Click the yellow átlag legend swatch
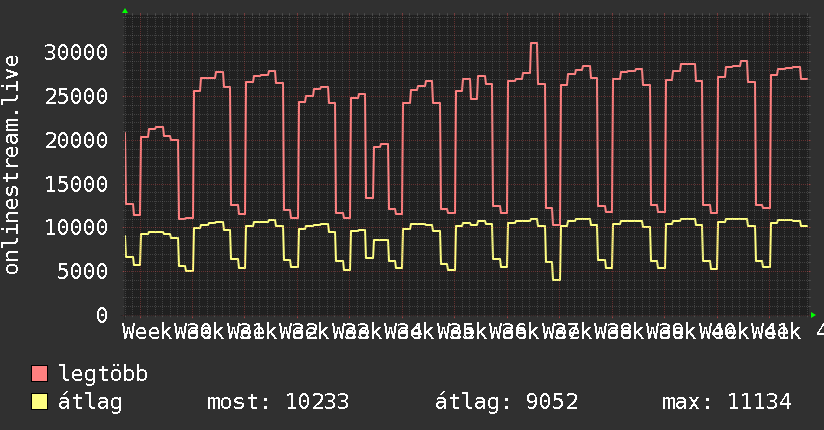Screen dimensions: 824x430 coord(39,401)
